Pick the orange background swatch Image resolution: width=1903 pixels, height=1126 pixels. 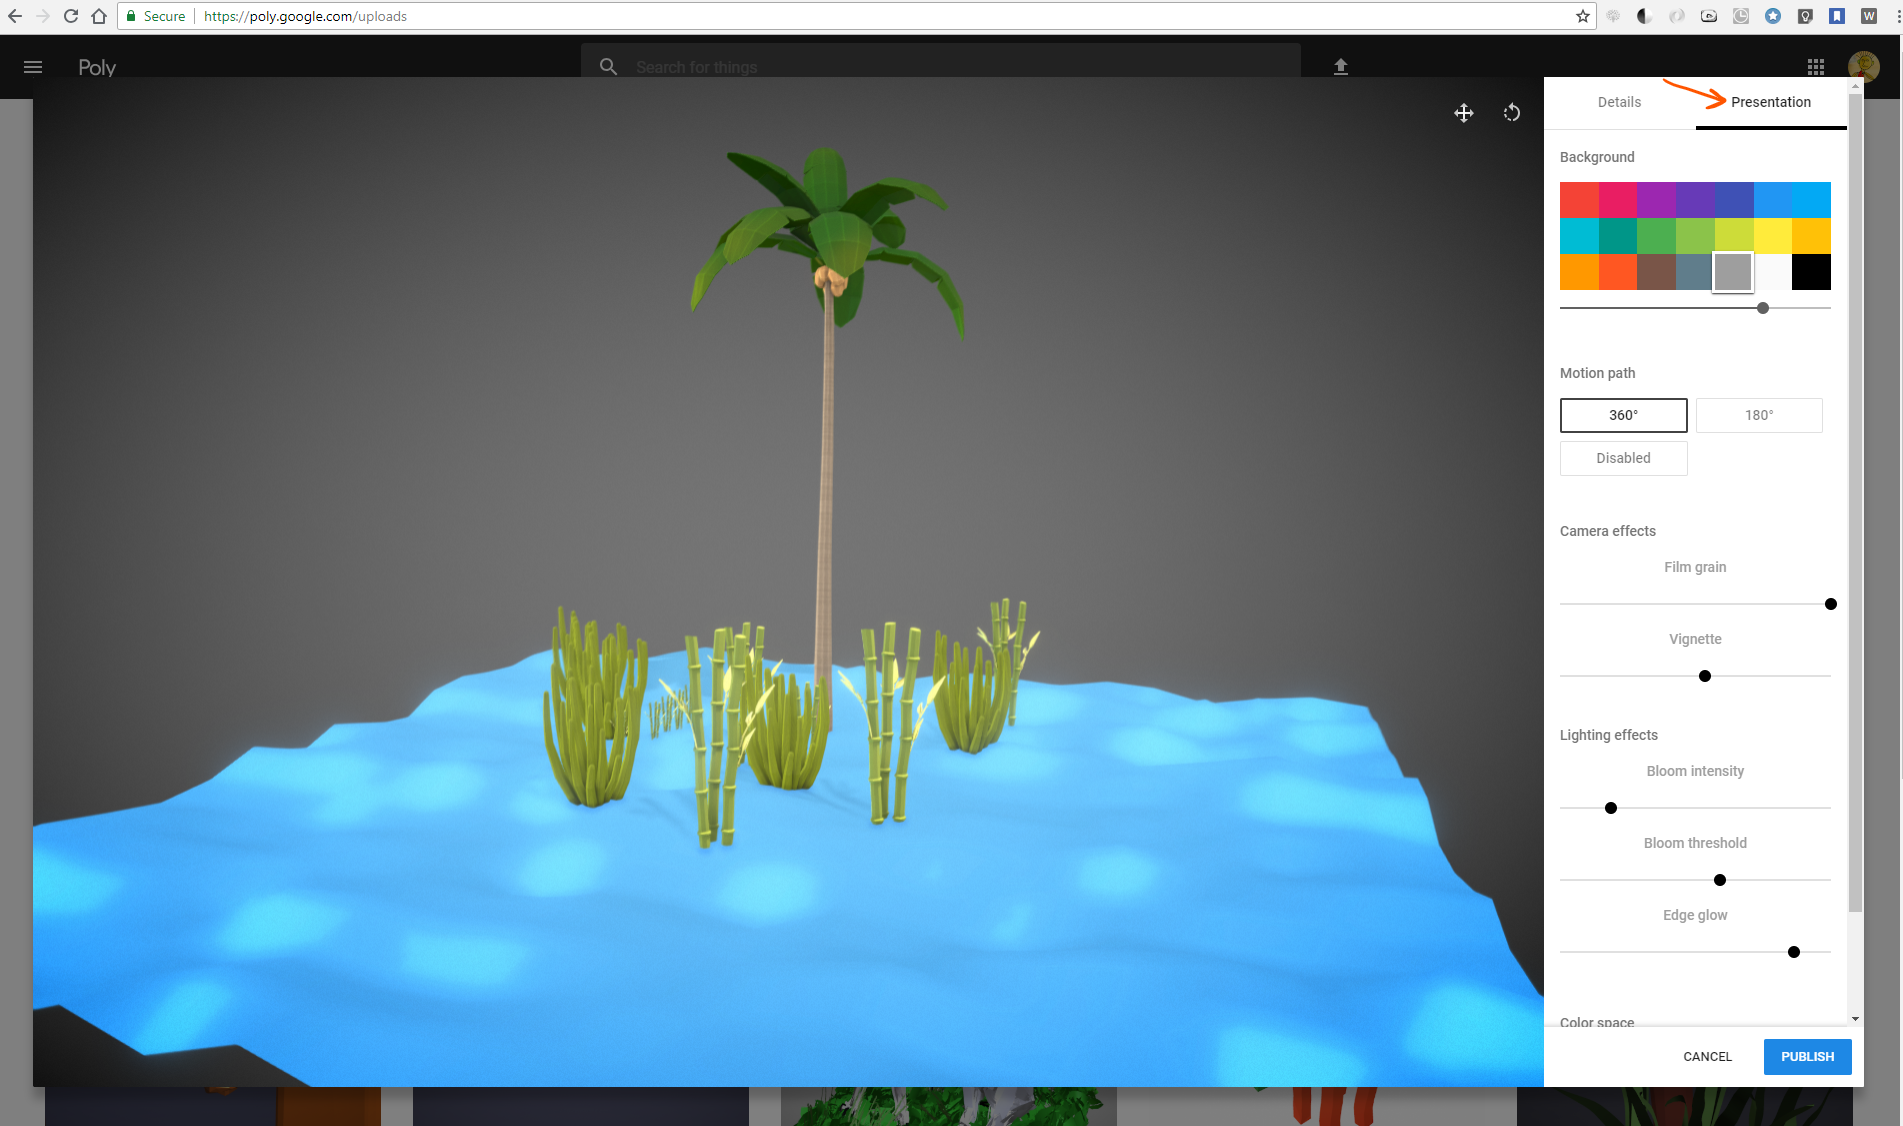tap(1579, 272)
